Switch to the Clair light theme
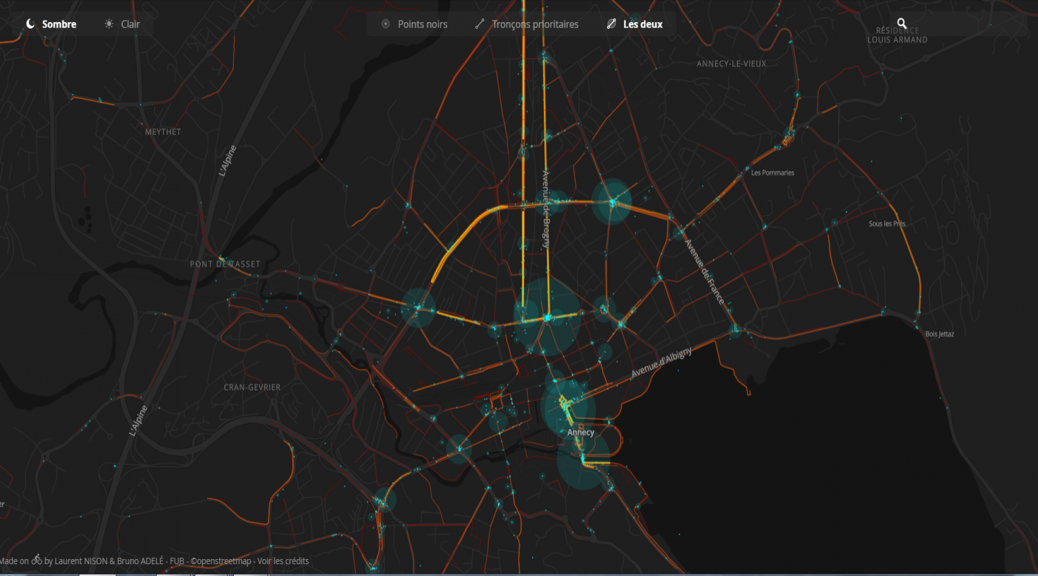 [x=122, y=24]
